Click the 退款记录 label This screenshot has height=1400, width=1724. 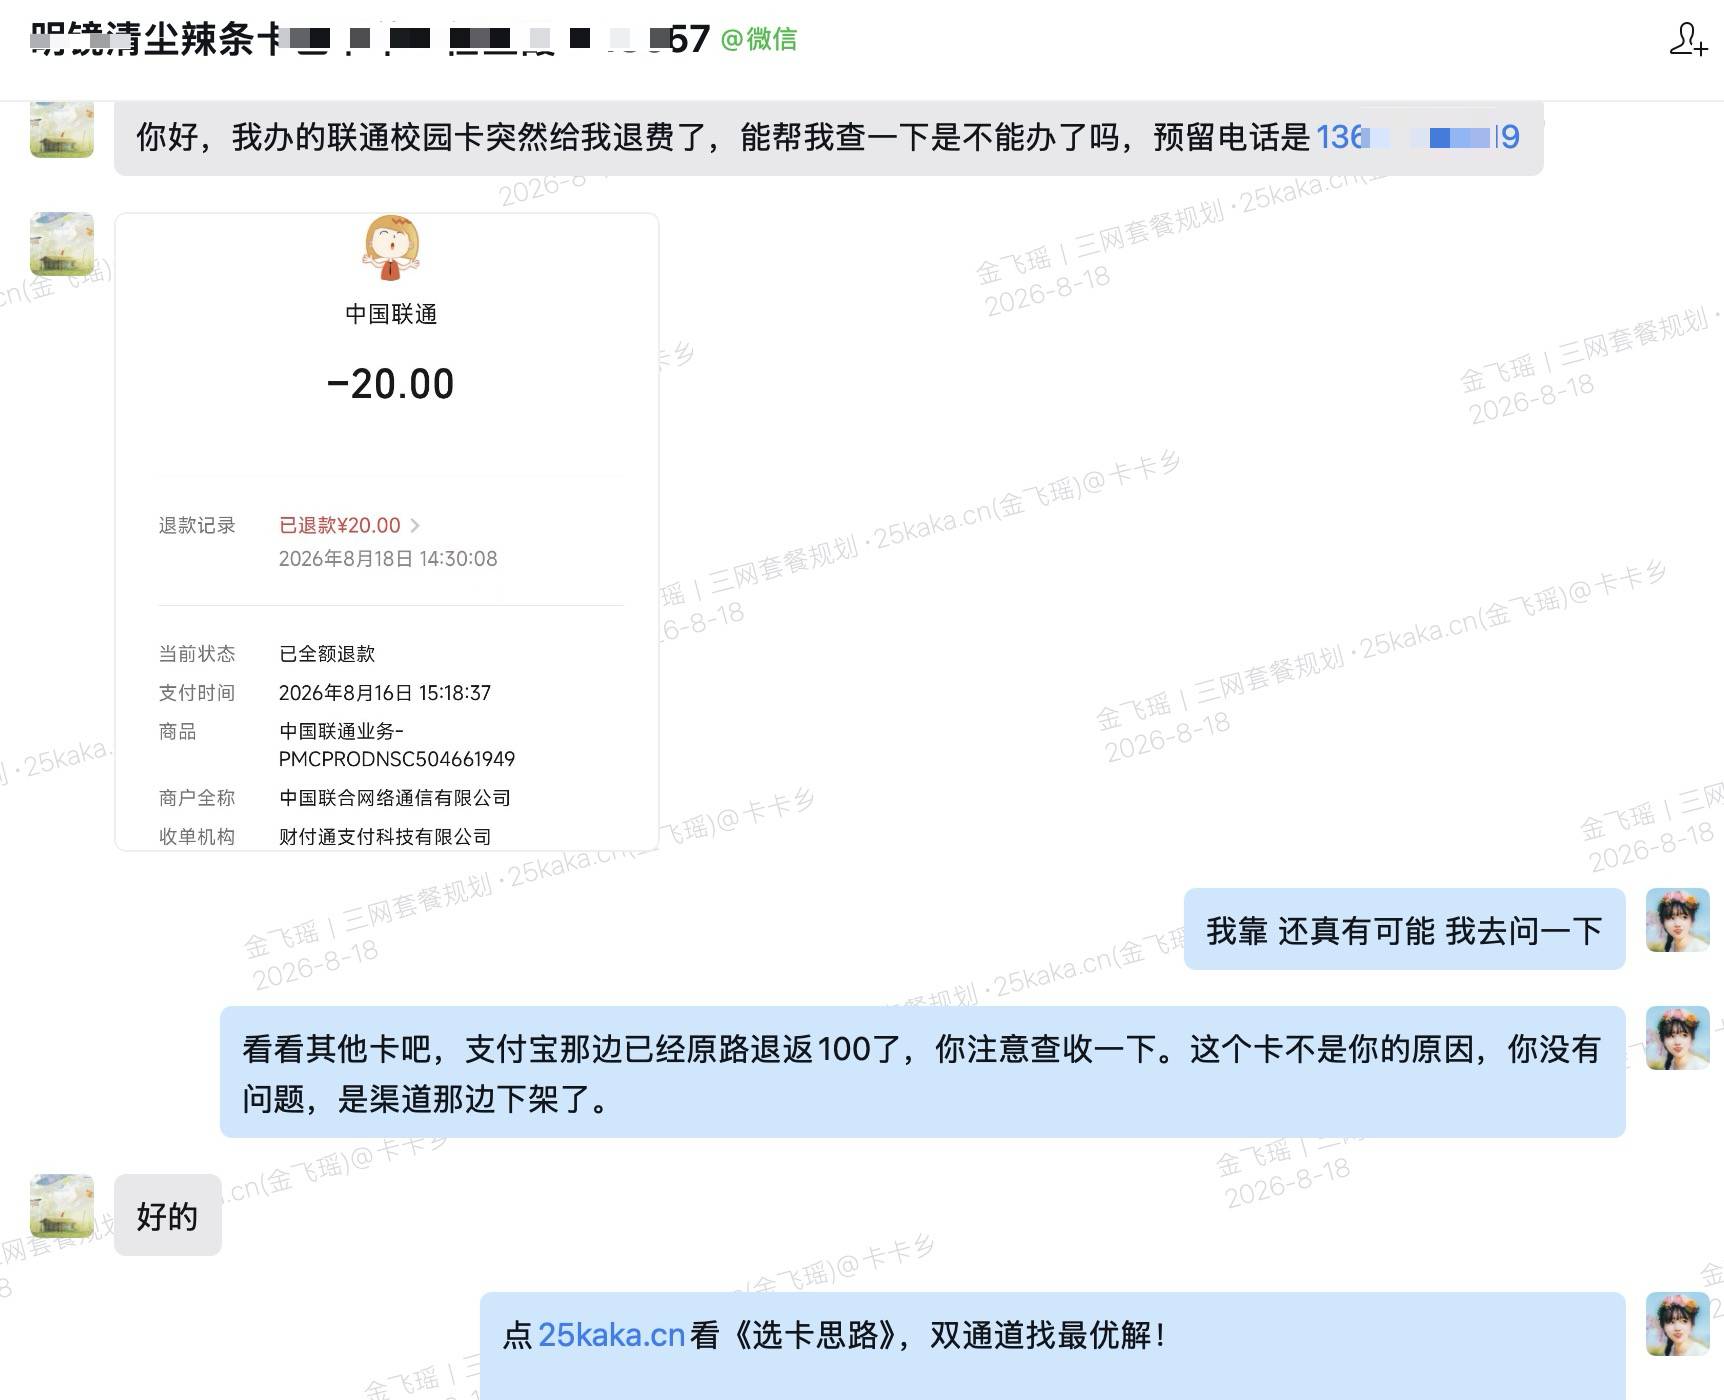[197, 525]
